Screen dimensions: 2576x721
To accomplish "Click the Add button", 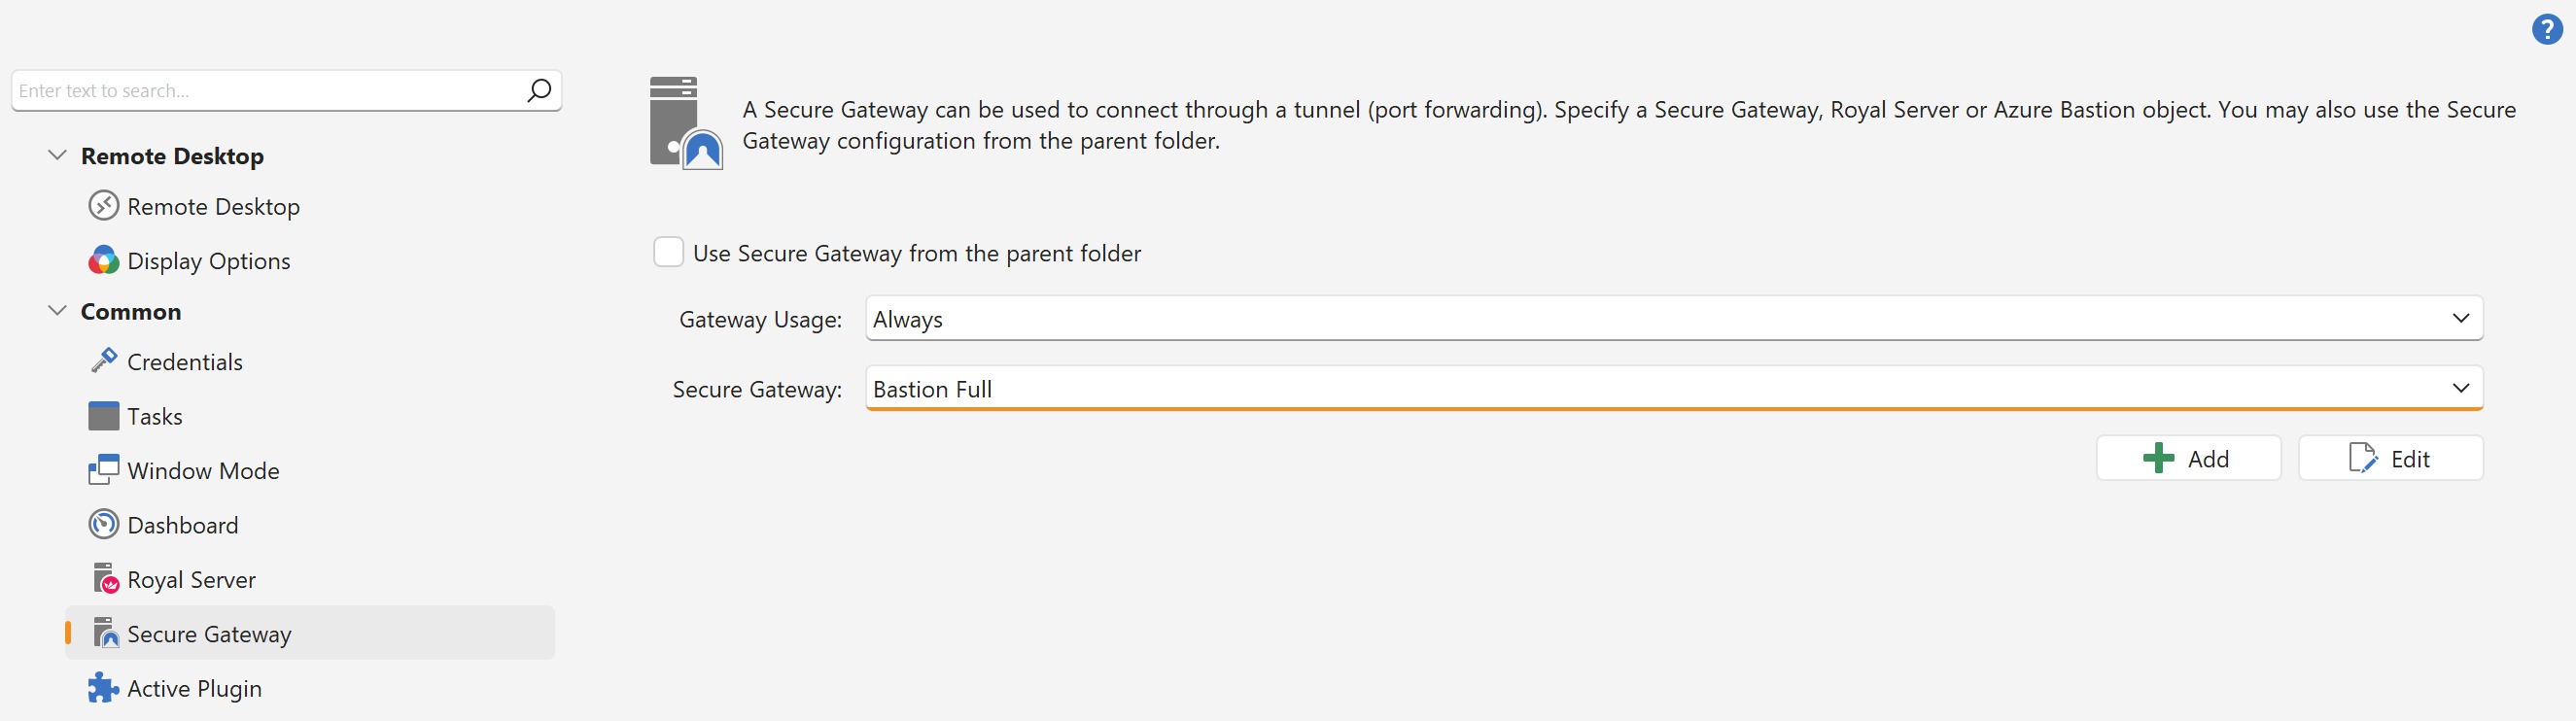I will pos(2188,458).
